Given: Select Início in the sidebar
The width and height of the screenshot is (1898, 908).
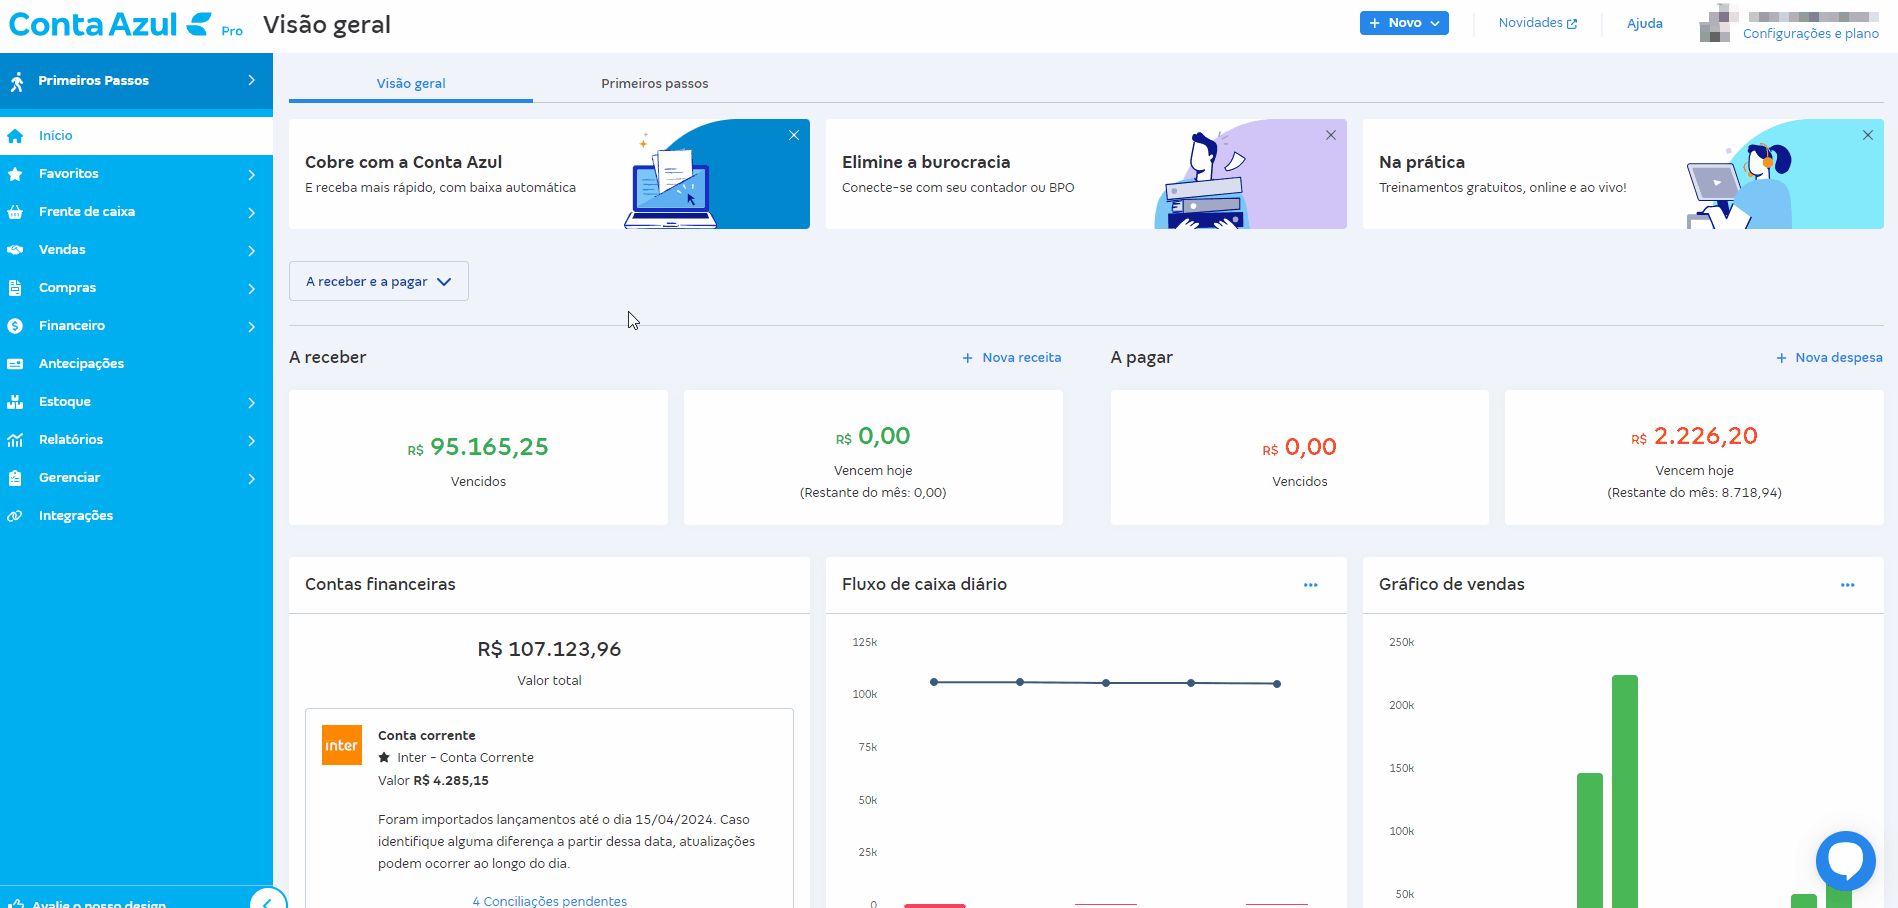Looking at the screenshot, I should 136,136.
